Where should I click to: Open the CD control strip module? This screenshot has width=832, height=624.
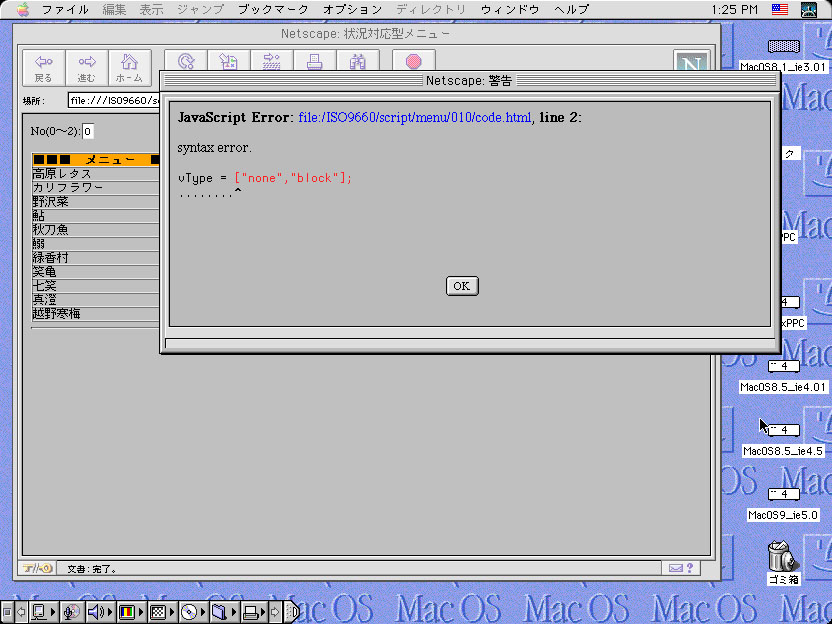tap(194, 612)
